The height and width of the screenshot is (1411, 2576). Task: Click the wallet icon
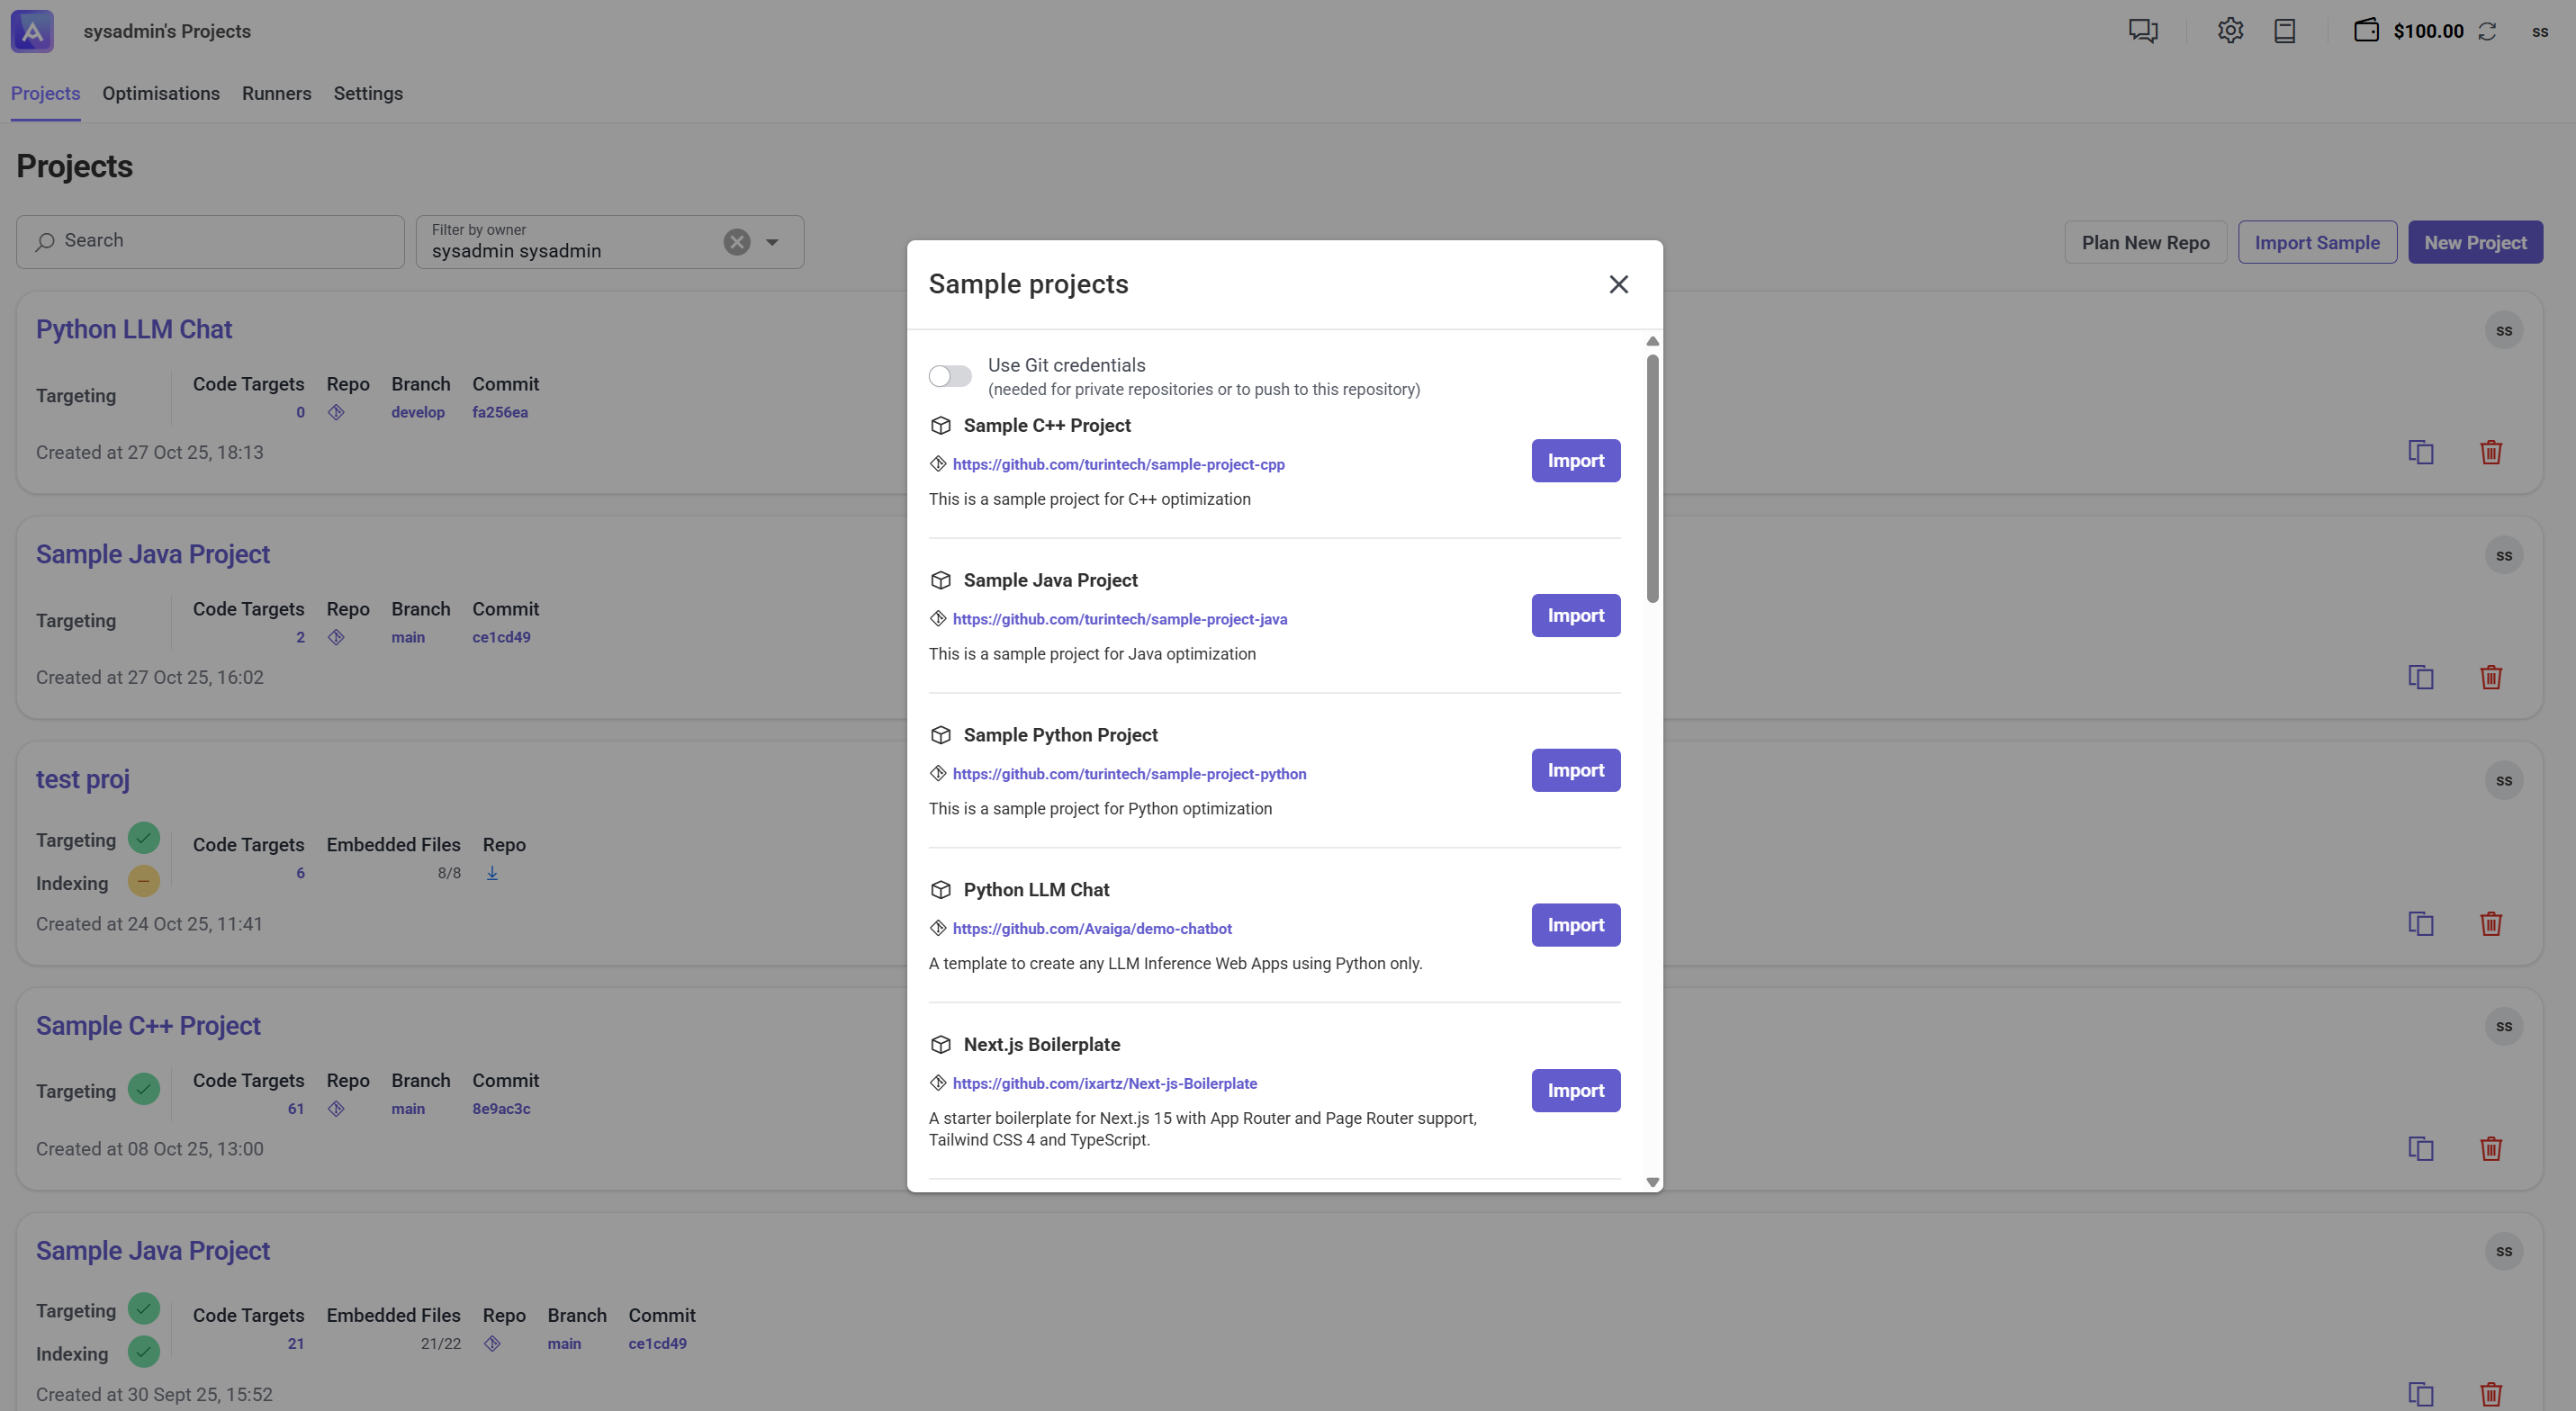click(x=2365, y=31)
